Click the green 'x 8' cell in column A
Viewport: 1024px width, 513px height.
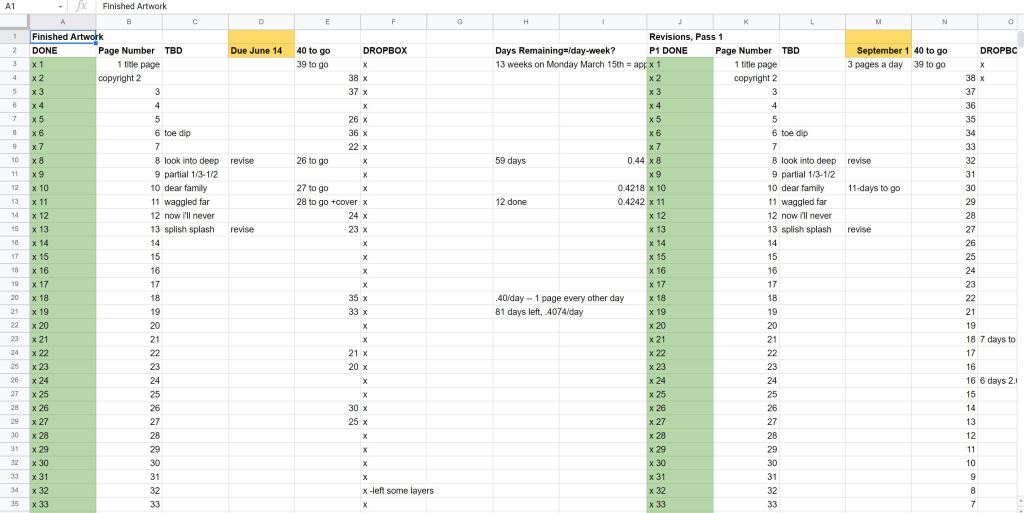tap(63, 160)
